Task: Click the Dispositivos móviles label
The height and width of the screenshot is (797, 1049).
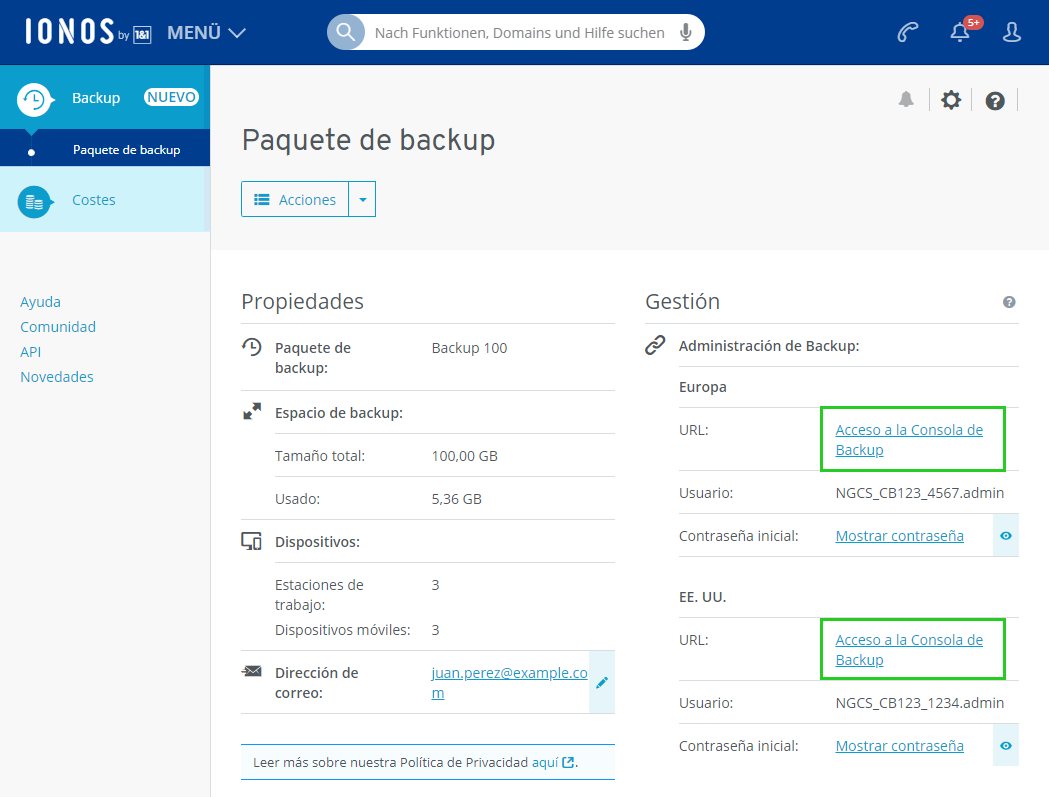Action: pos(343,630)
